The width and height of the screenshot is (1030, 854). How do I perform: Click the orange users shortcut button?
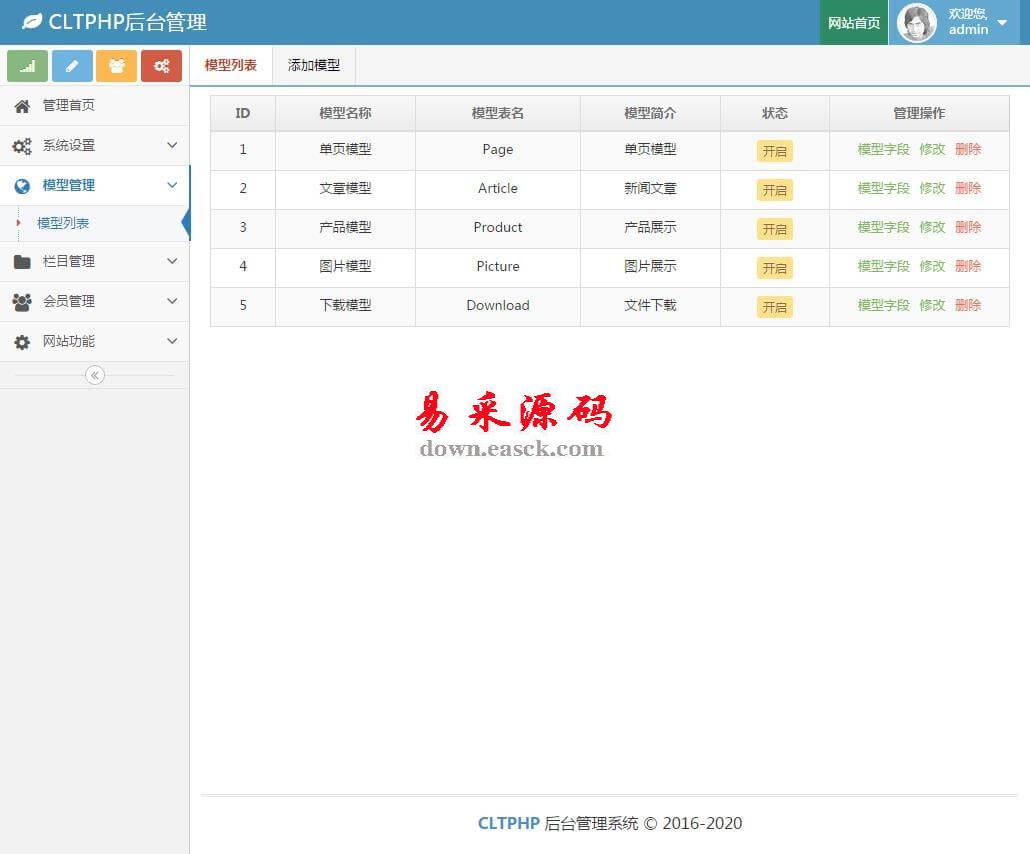point(116,66)
